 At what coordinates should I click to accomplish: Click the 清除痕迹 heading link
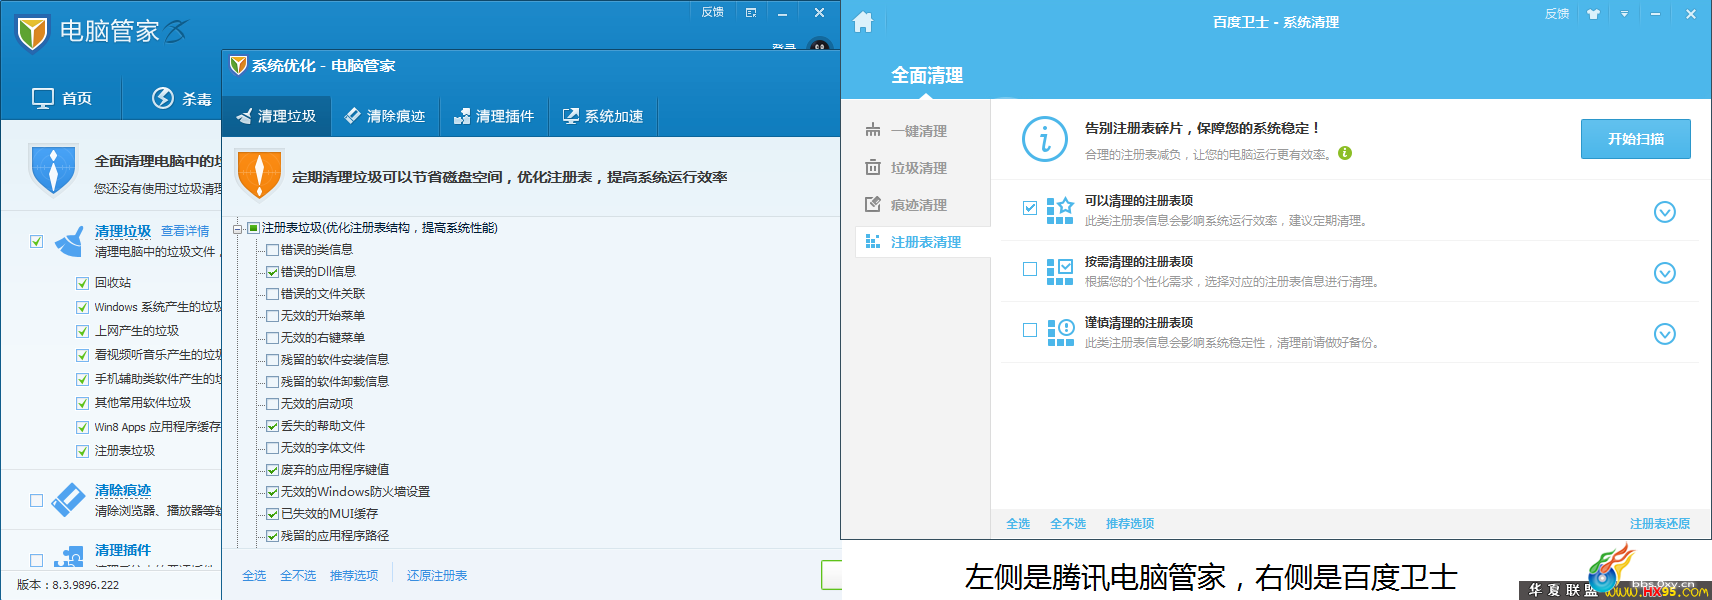[123, 490]
